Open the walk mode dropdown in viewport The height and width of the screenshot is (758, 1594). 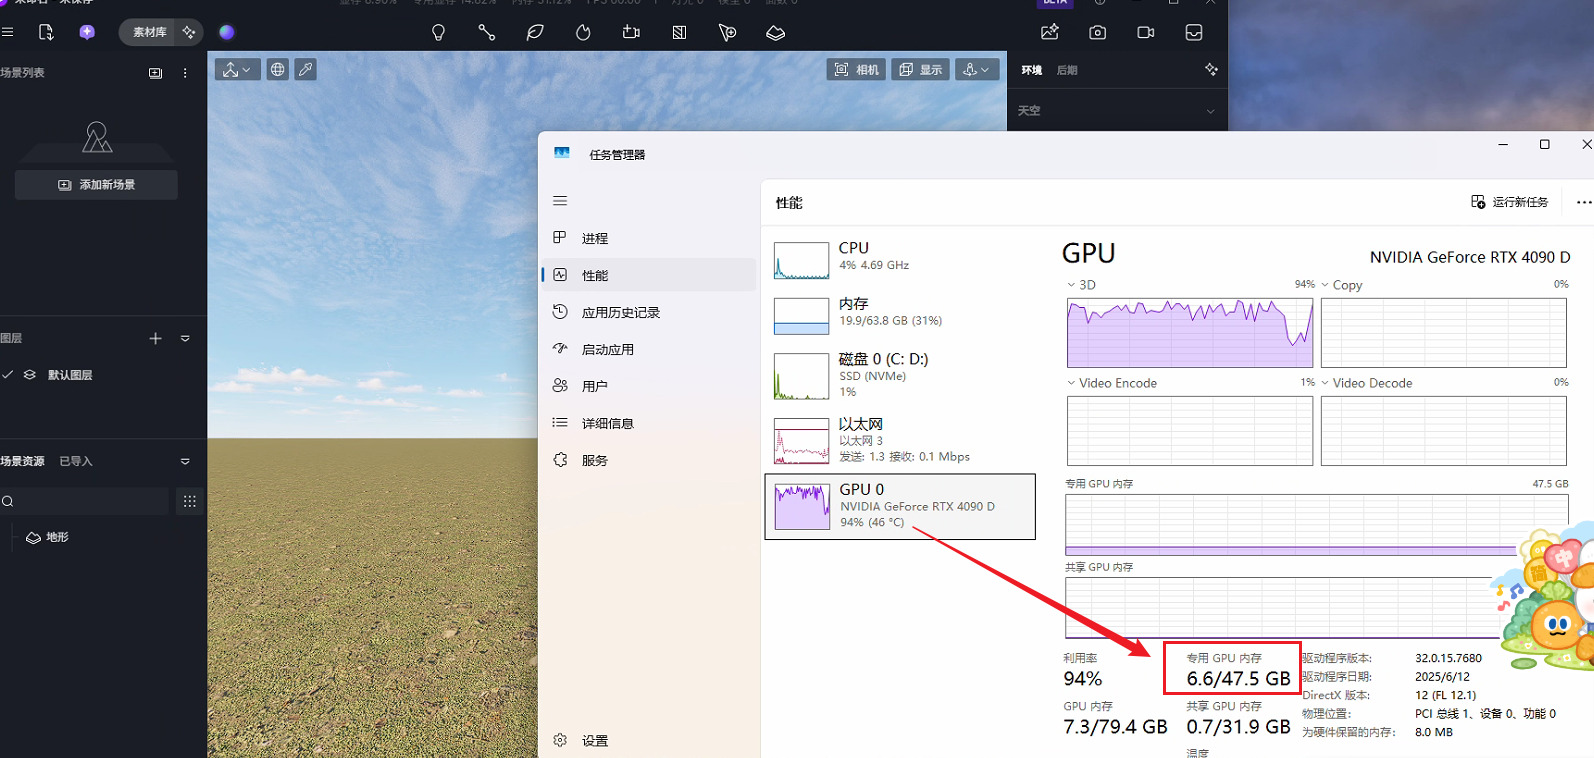tap(976, 69)
